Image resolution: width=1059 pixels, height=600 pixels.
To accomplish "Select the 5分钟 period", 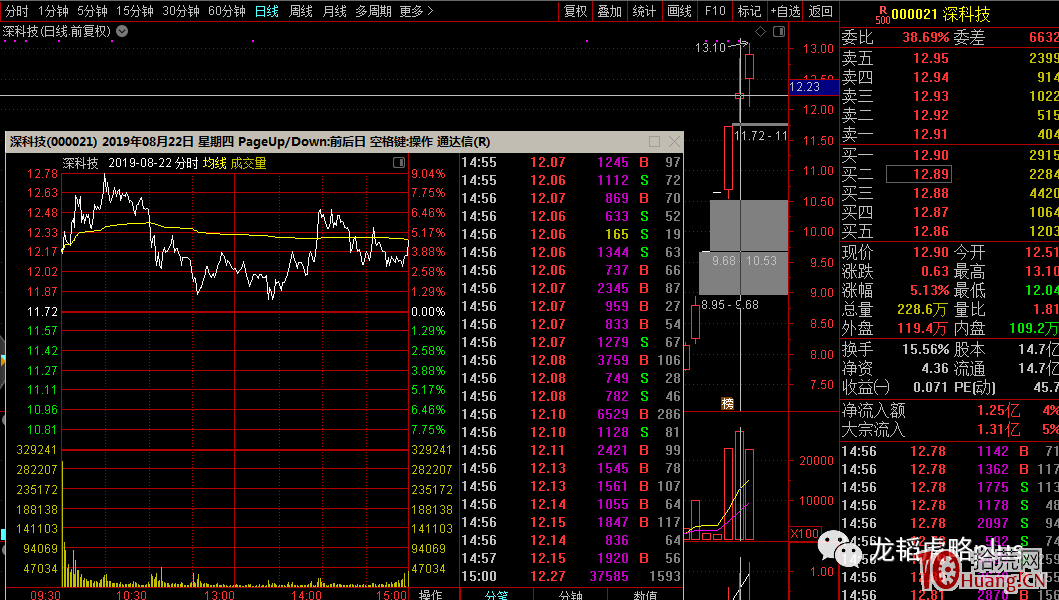I will click(x=92, y=11).
